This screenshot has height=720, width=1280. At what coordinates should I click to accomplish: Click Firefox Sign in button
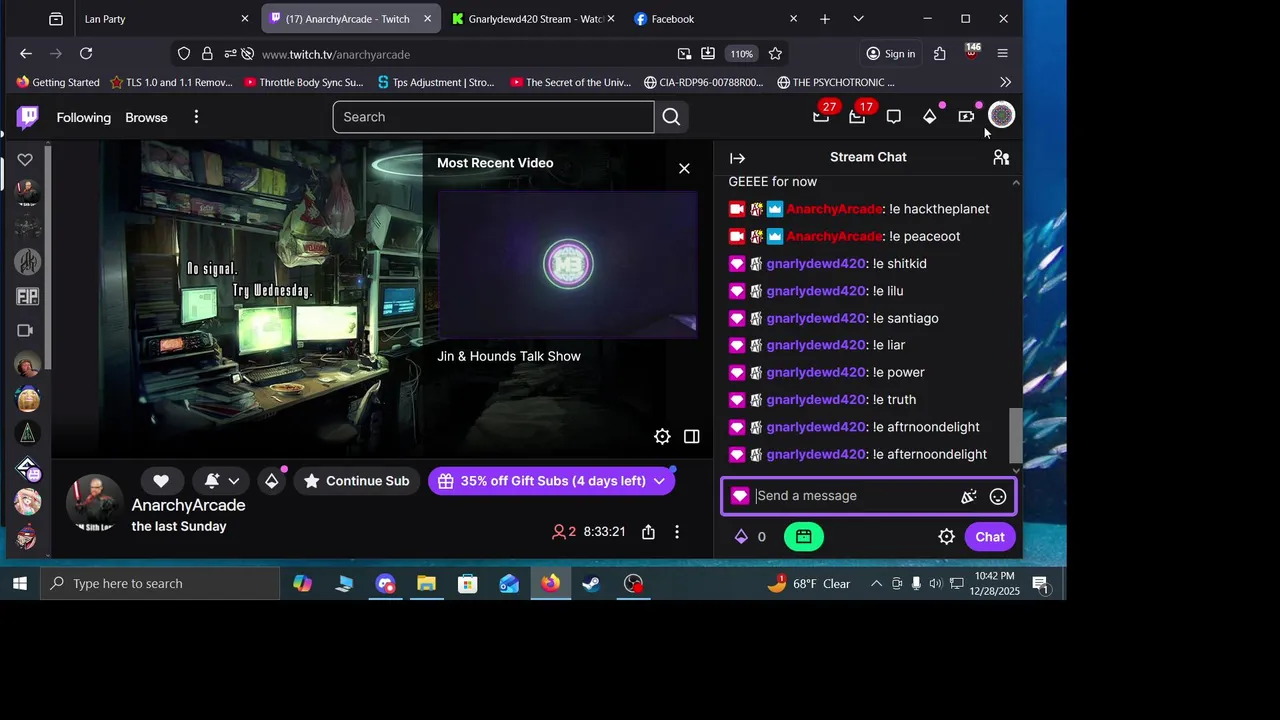pos(890,54)
